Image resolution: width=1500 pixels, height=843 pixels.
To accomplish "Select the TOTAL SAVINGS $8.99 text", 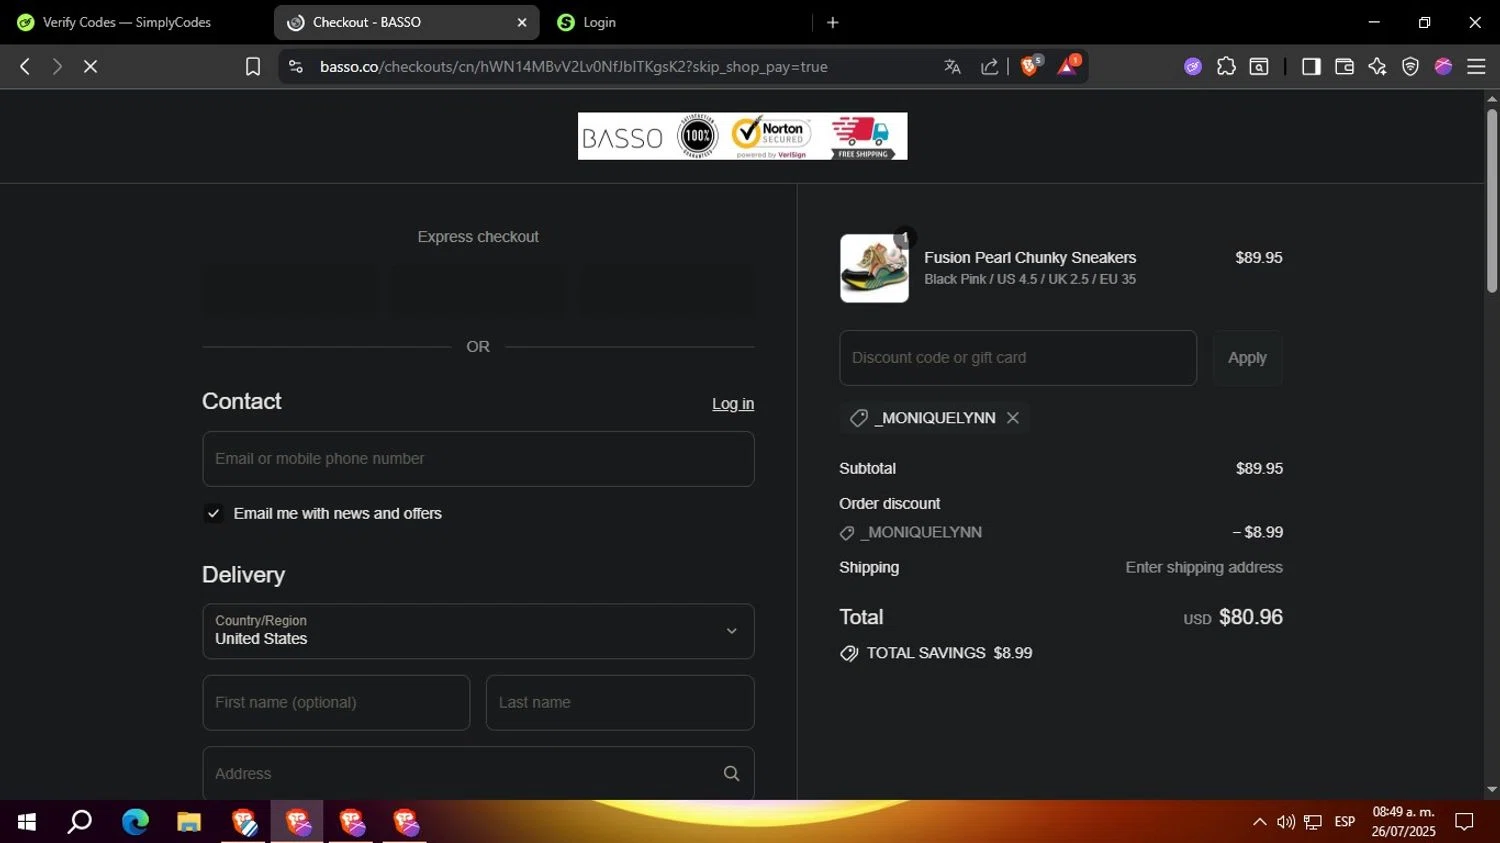I will [x=949, y=653].
